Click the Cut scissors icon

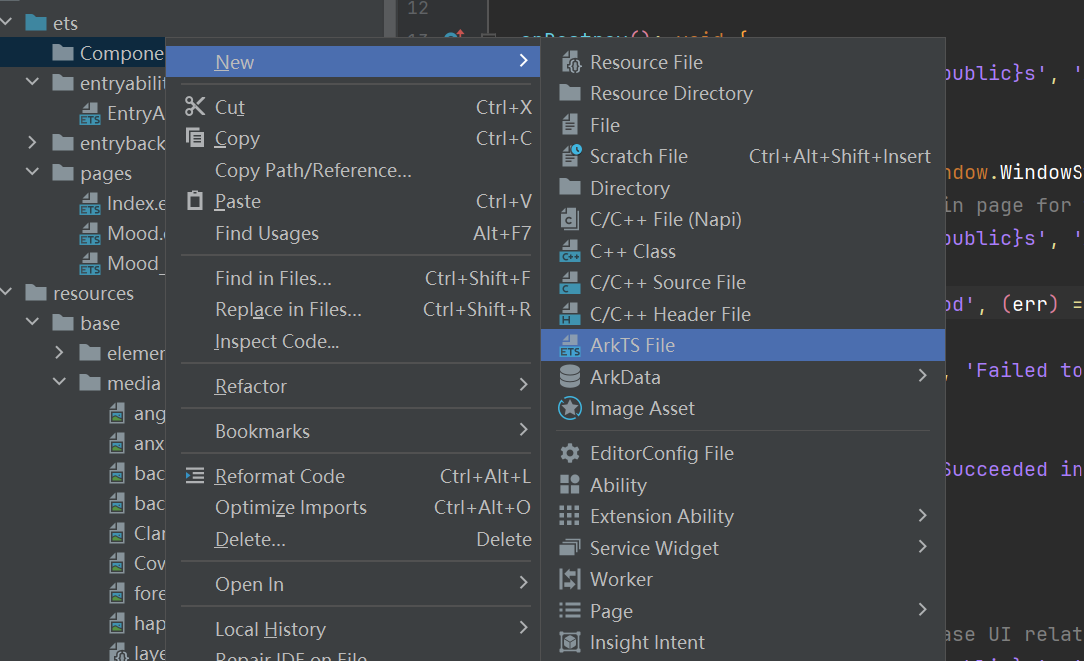(195, 106)
